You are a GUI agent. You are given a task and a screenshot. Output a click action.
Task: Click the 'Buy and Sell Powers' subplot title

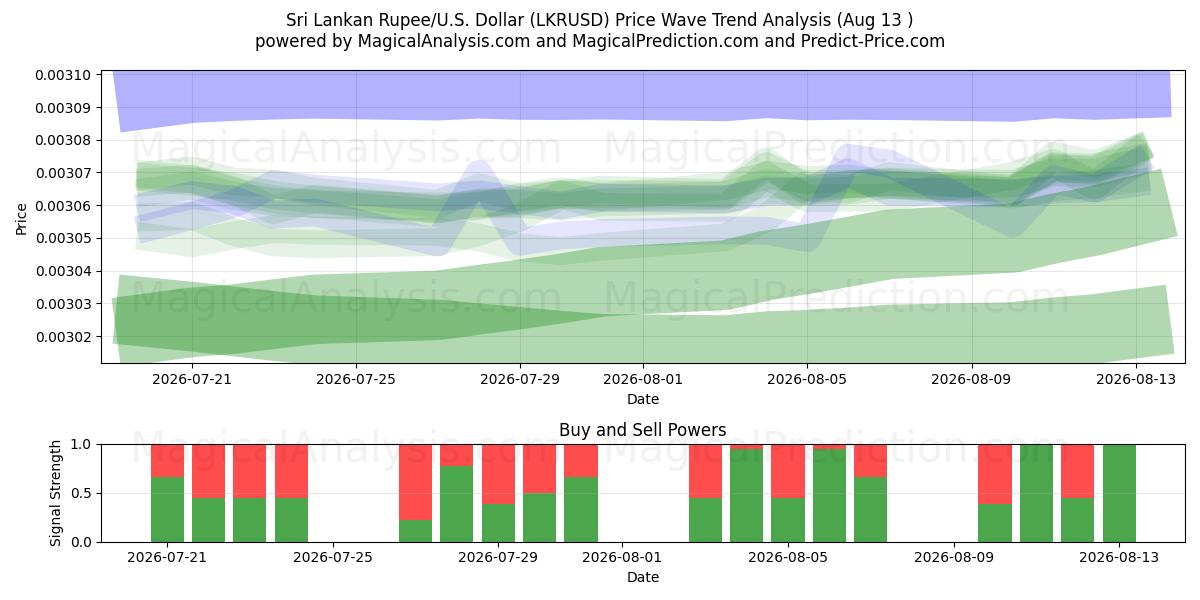[643, 431]
